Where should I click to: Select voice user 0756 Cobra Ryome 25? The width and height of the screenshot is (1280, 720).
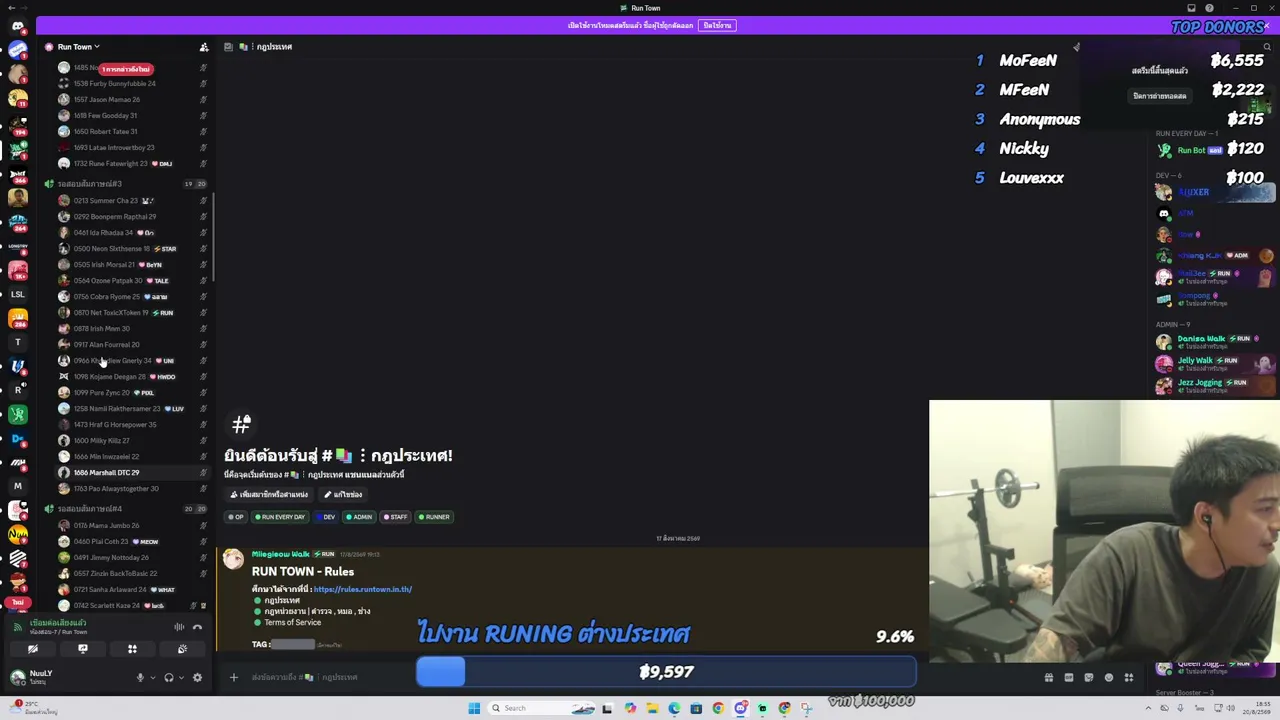pos(130,297)
